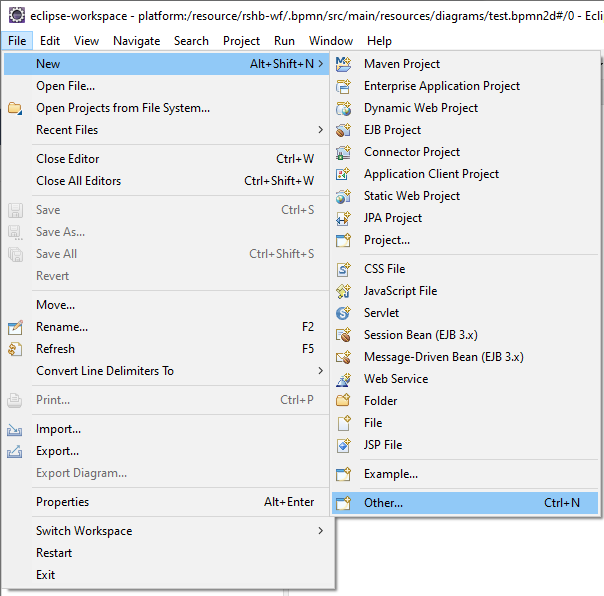
Task: Click the Connector Project icon
Action: coord(343,152)
